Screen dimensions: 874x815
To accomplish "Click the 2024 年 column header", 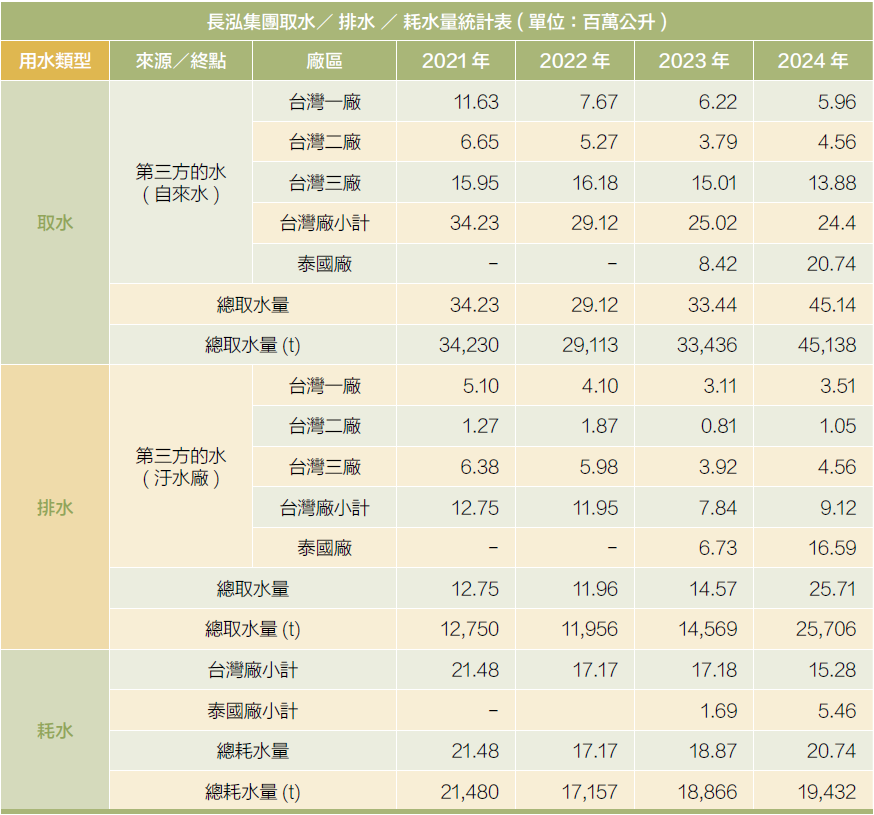I will click(x=813, y=61).
